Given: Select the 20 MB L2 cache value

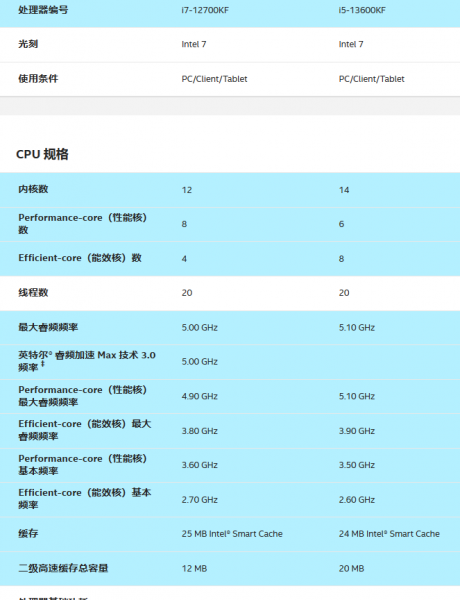Looking at the screenshot, I should (351, 569).
